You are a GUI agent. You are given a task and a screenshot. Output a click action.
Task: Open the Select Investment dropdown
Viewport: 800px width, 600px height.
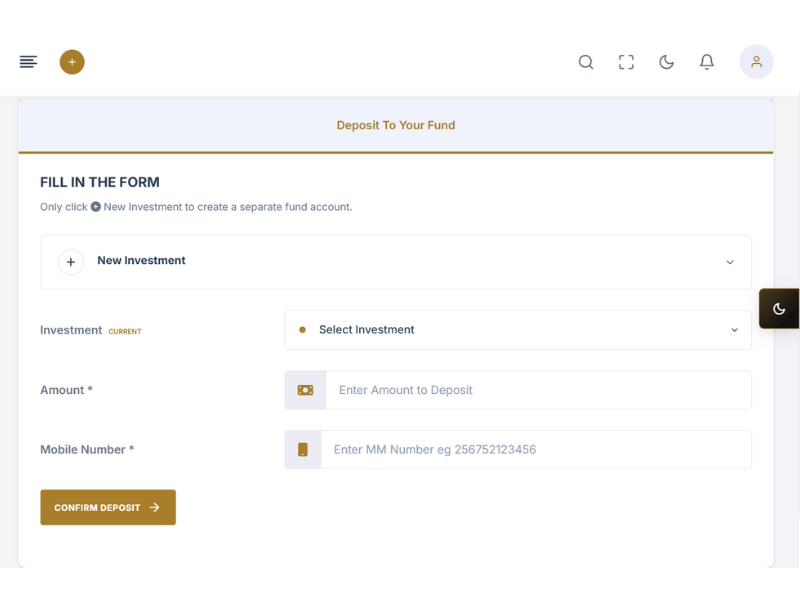[517, 330]
